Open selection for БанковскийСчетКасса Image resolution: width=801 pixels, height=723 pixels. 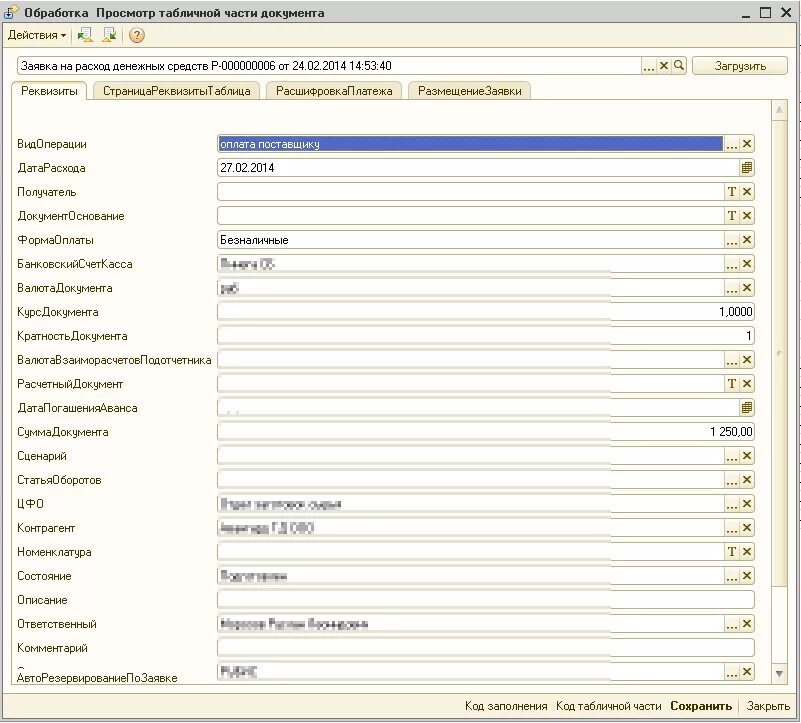pos(732,264)
